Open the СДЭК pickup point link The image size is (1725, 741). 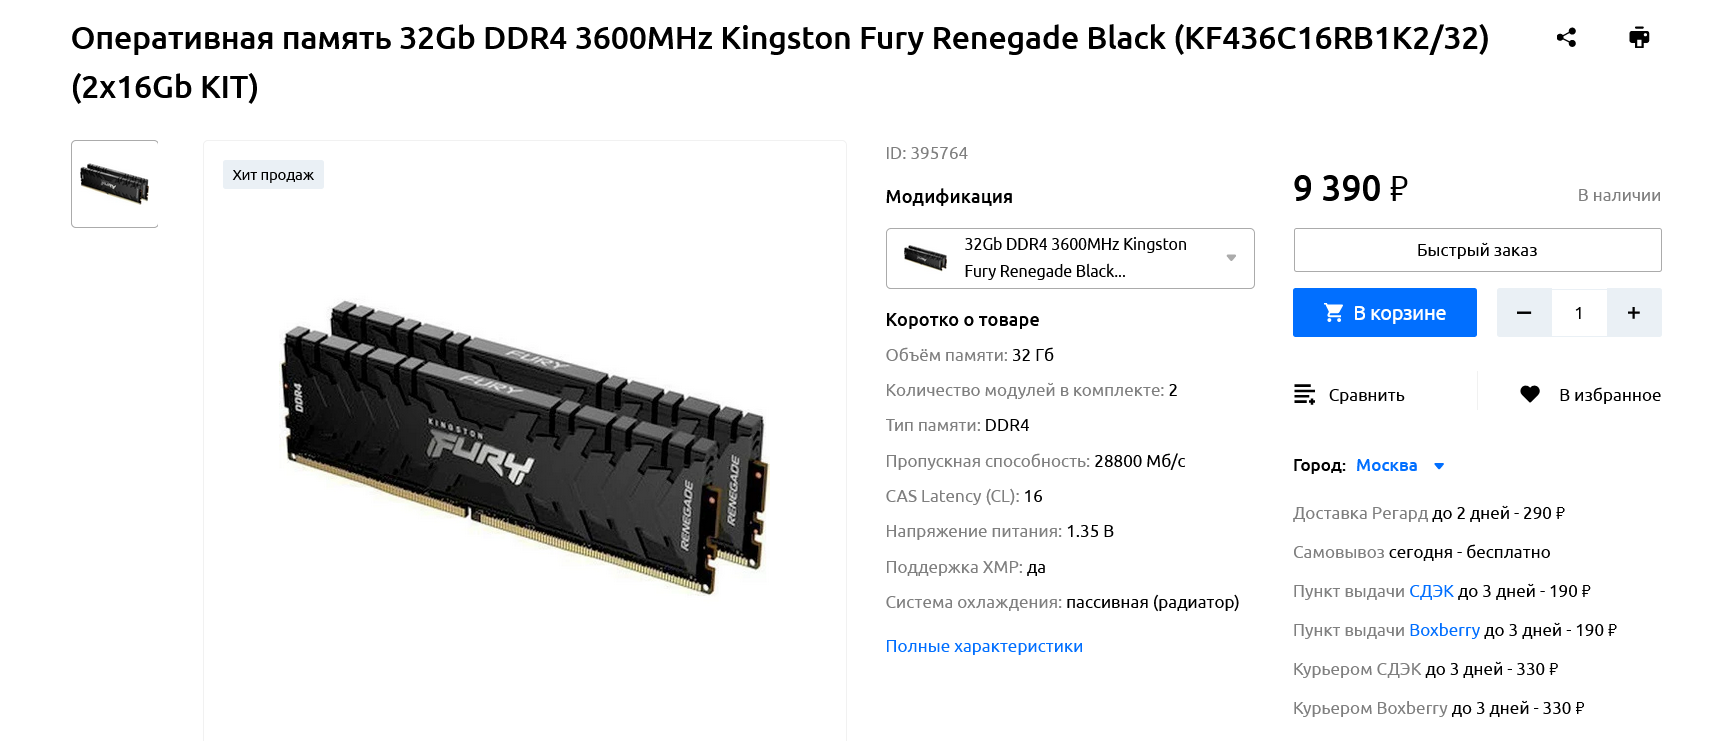pyautogui.click(x=1431, y=591)
